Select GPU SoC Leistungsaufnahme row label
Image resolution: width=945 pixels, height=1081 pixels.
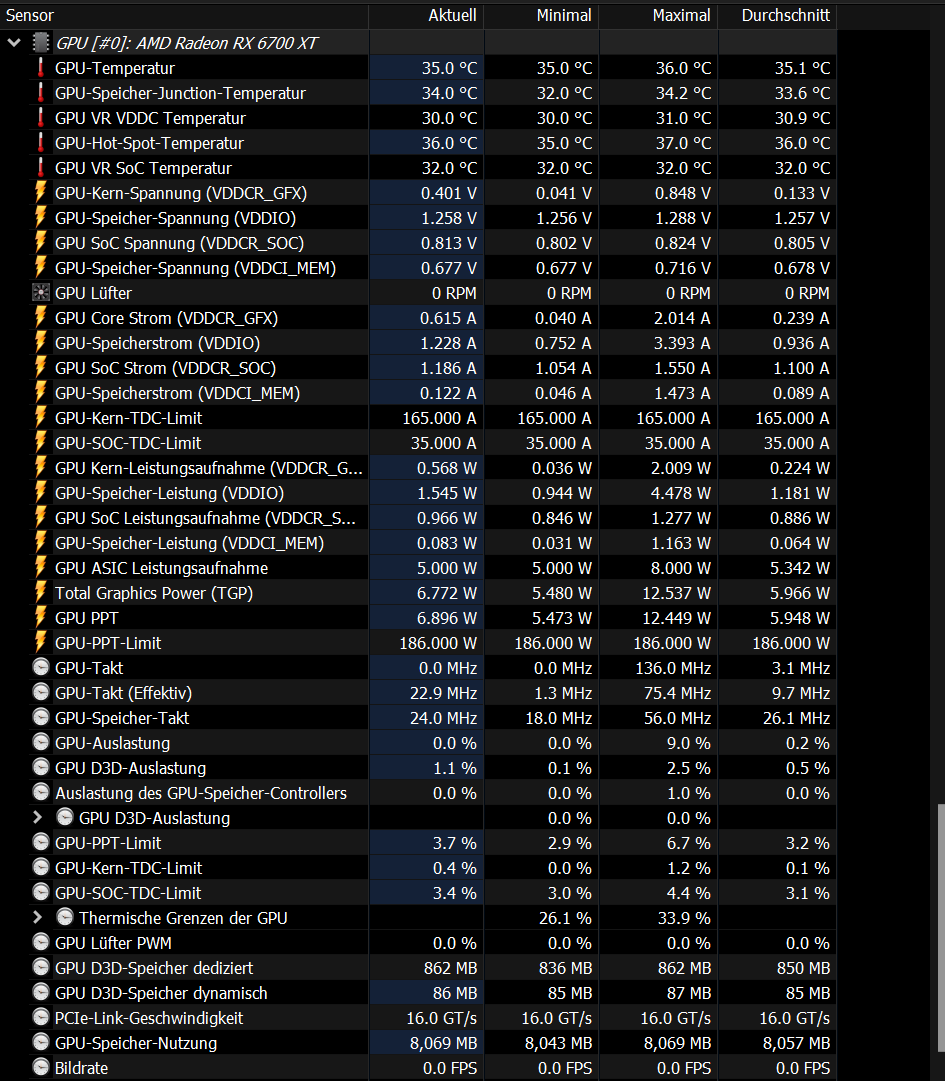(x=205, y=518)
